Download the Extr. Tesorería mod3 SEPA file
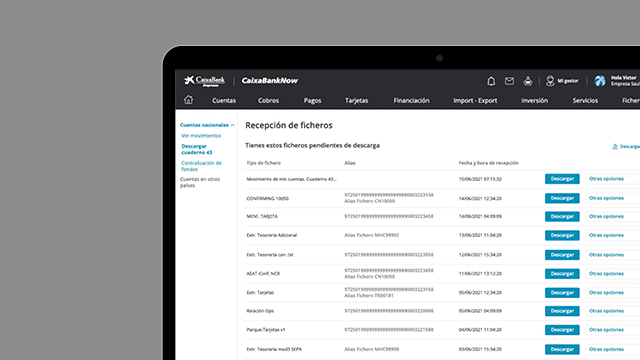This screenshot has height=360, width=640. (x=562, y=349)
